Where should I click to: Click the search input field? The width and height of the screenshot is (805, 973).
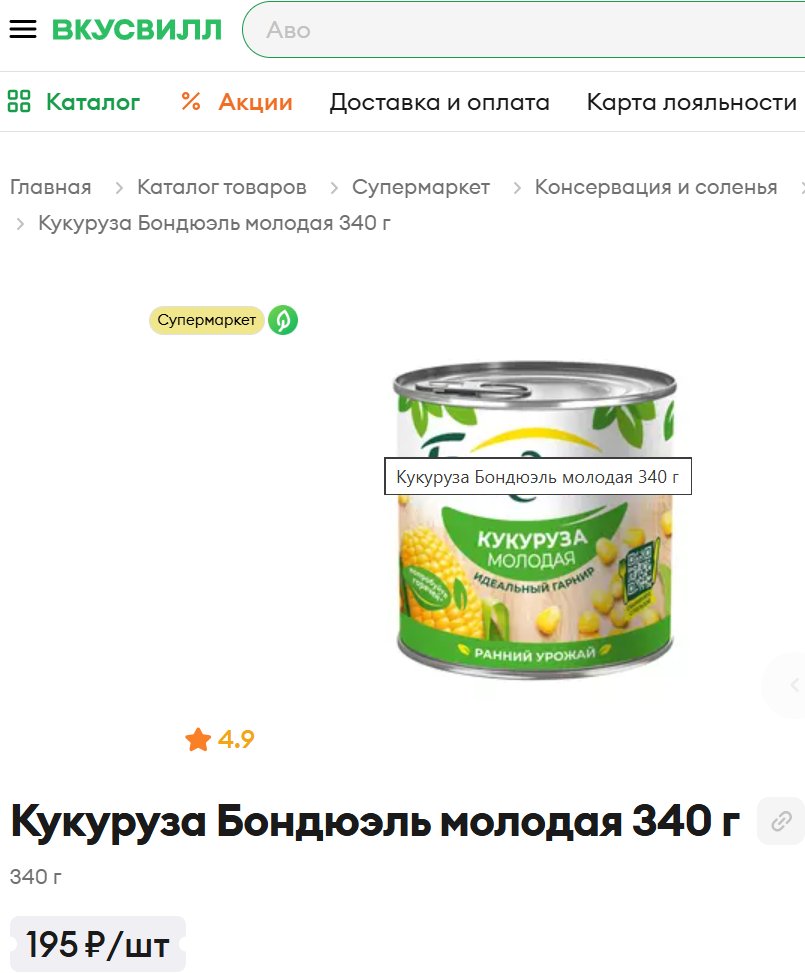[x=524, y=30]
